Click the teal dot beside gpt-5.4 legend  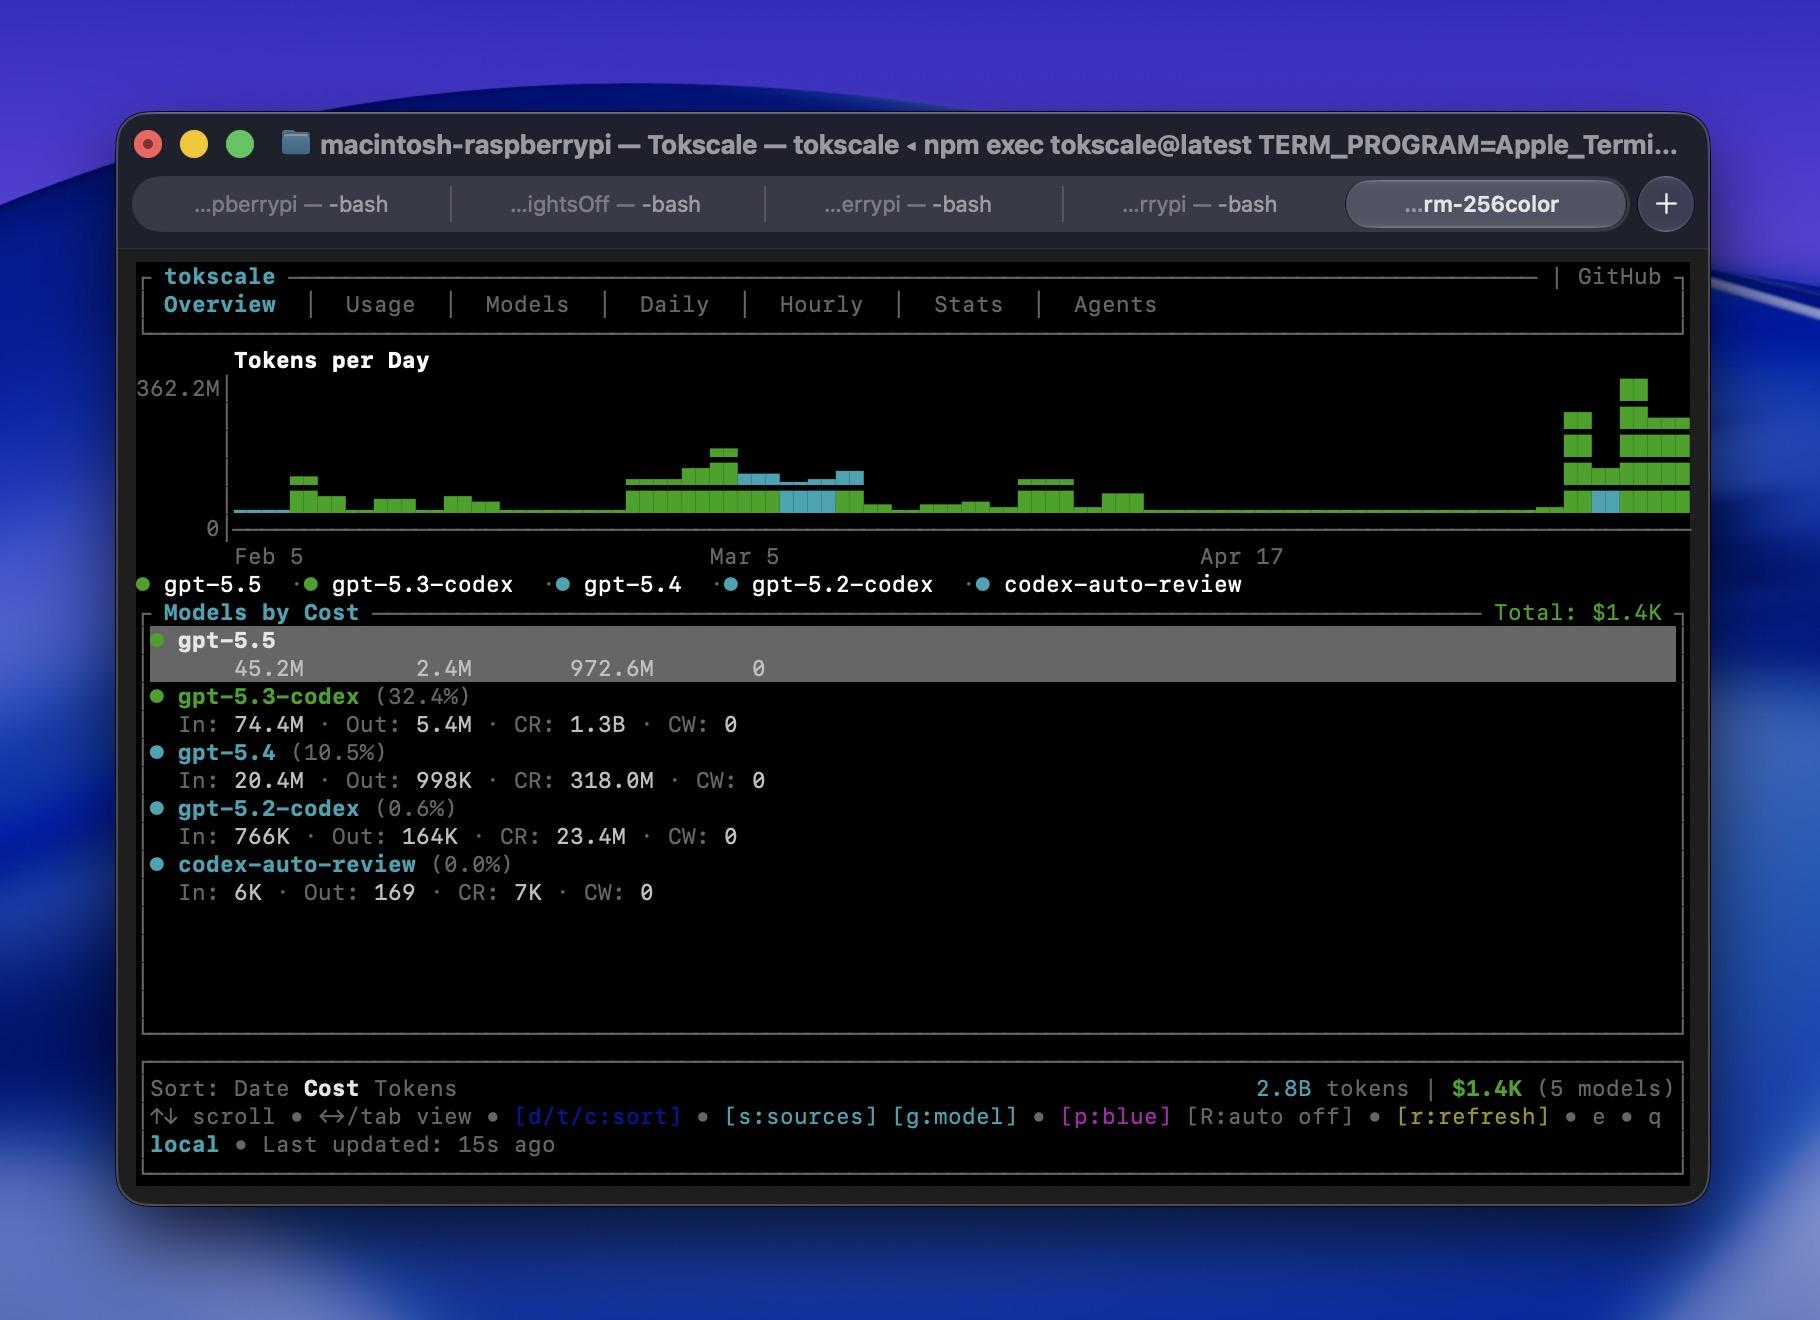coord(563,584)
